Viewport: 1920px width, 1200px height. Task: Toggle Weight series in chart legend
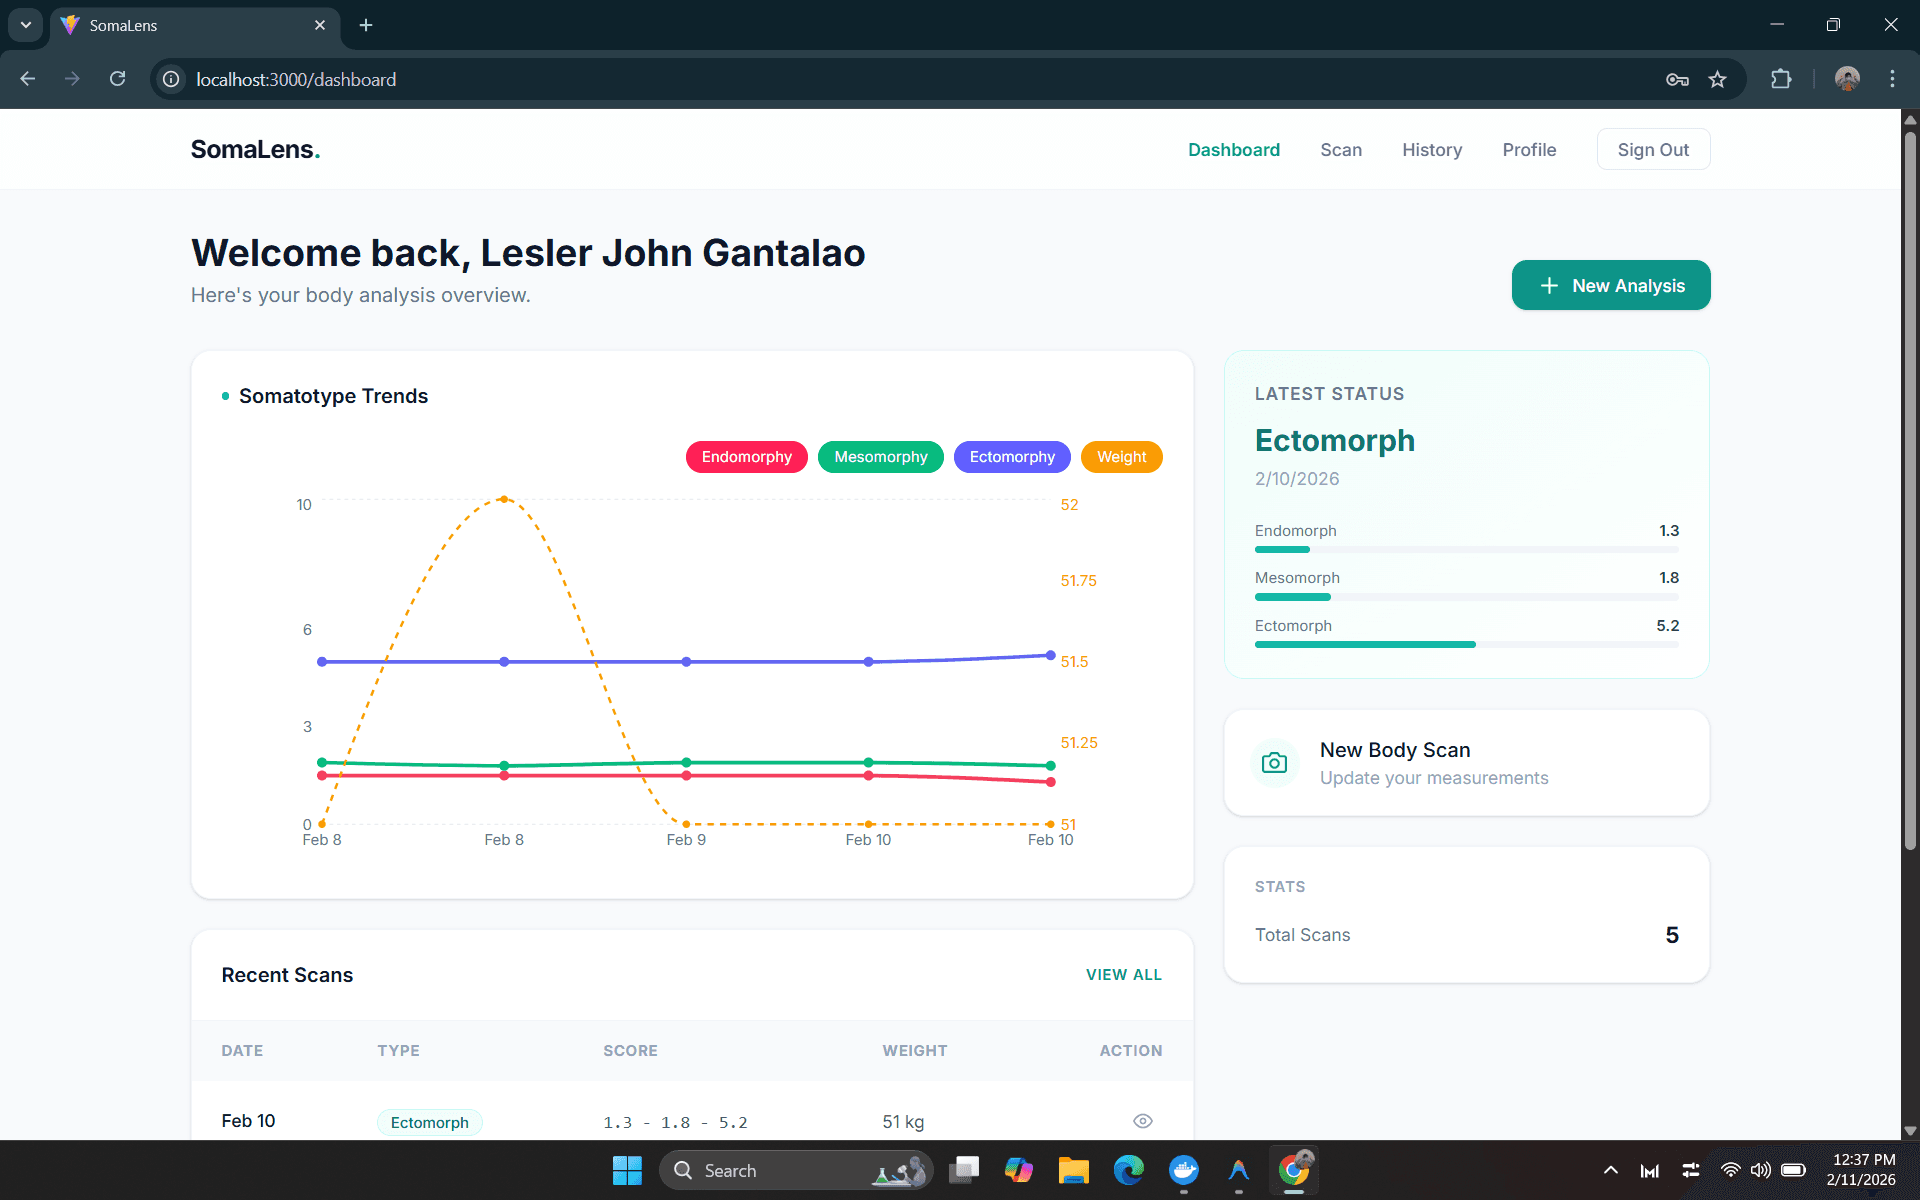tap(1121, 457)
